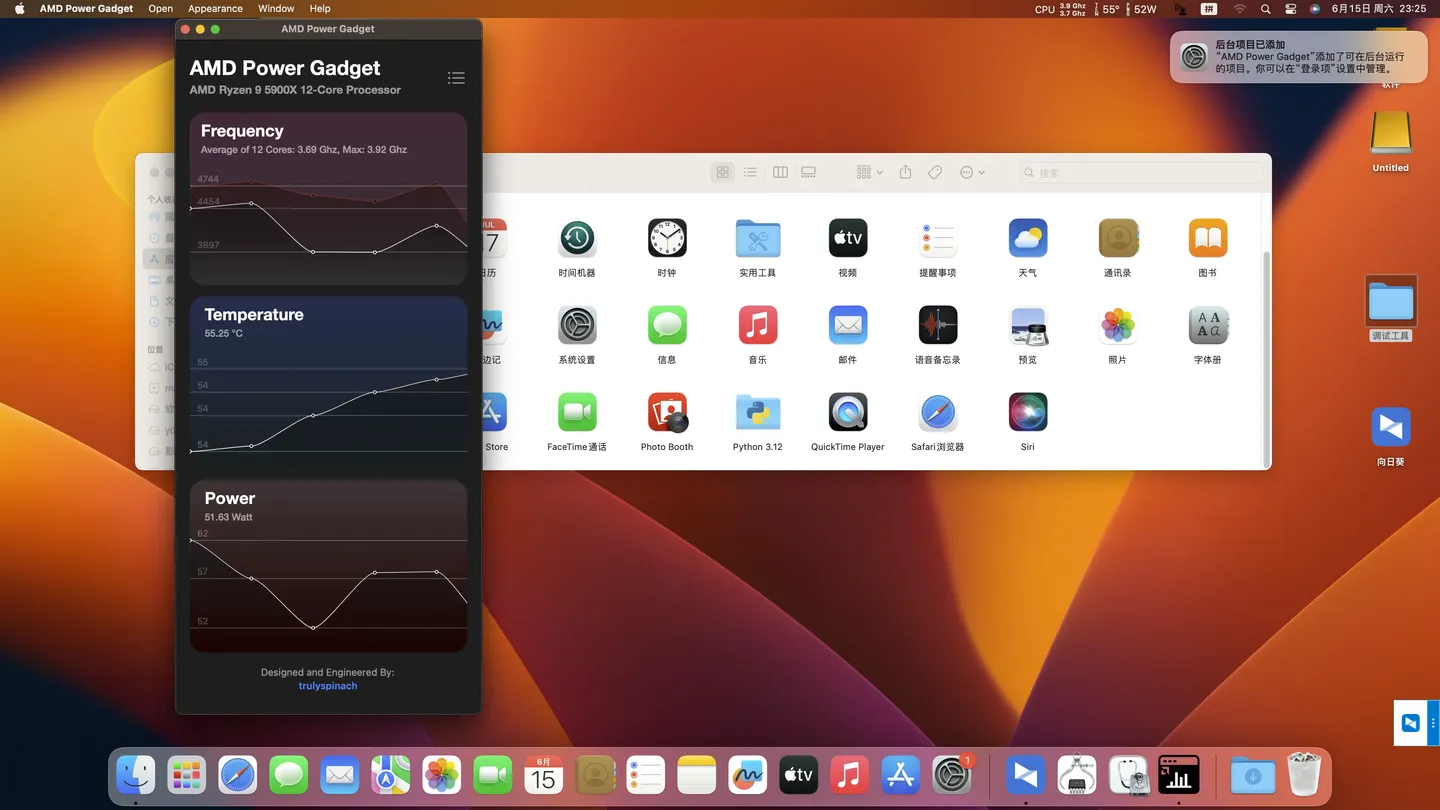Click the Siri app icon

[x=1027, y=413]
